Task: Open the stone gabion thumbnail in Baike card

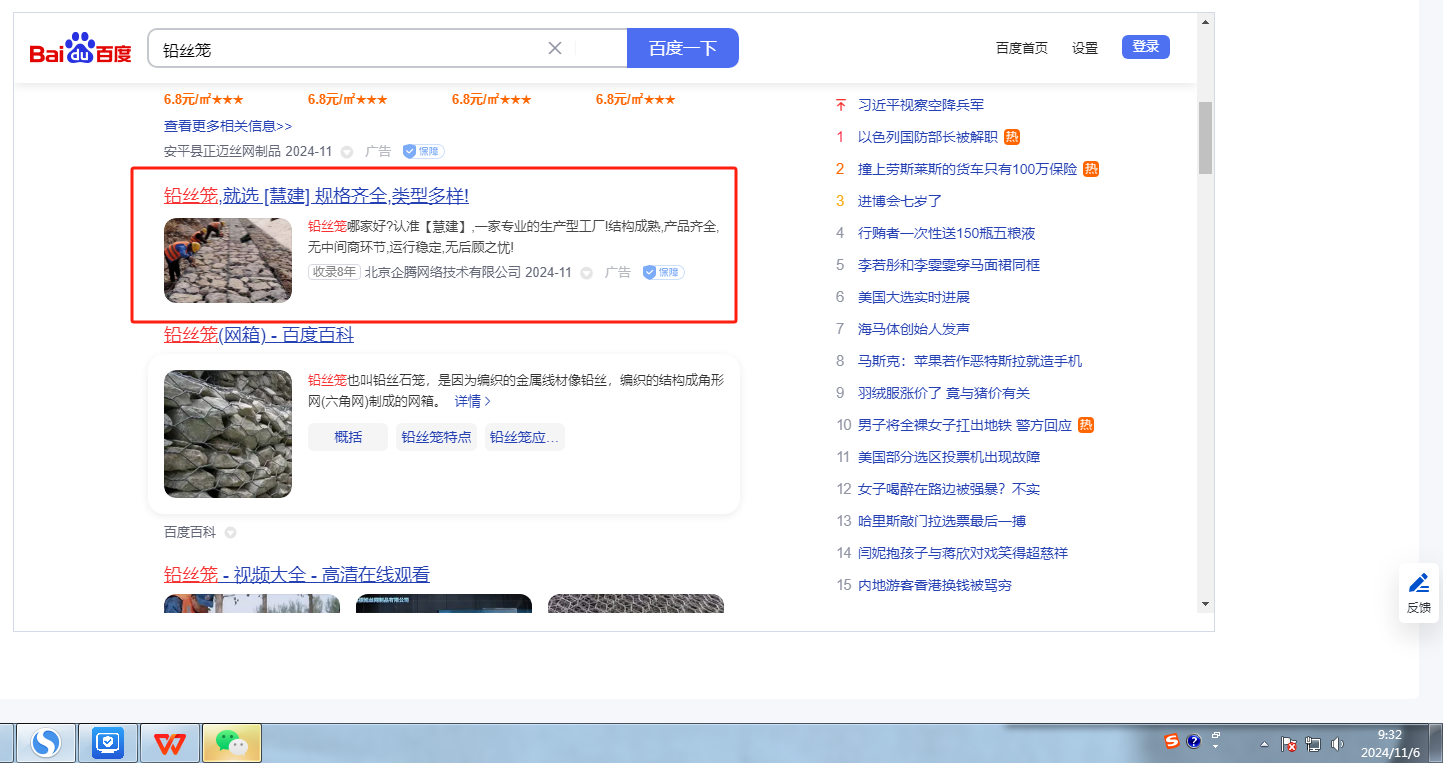Action: pos(228,434)
